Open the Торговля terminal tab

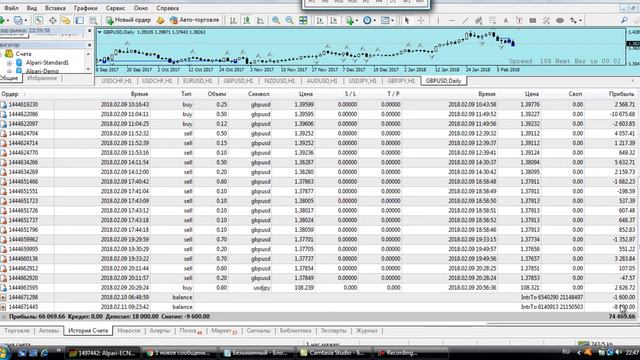point(17,331)
